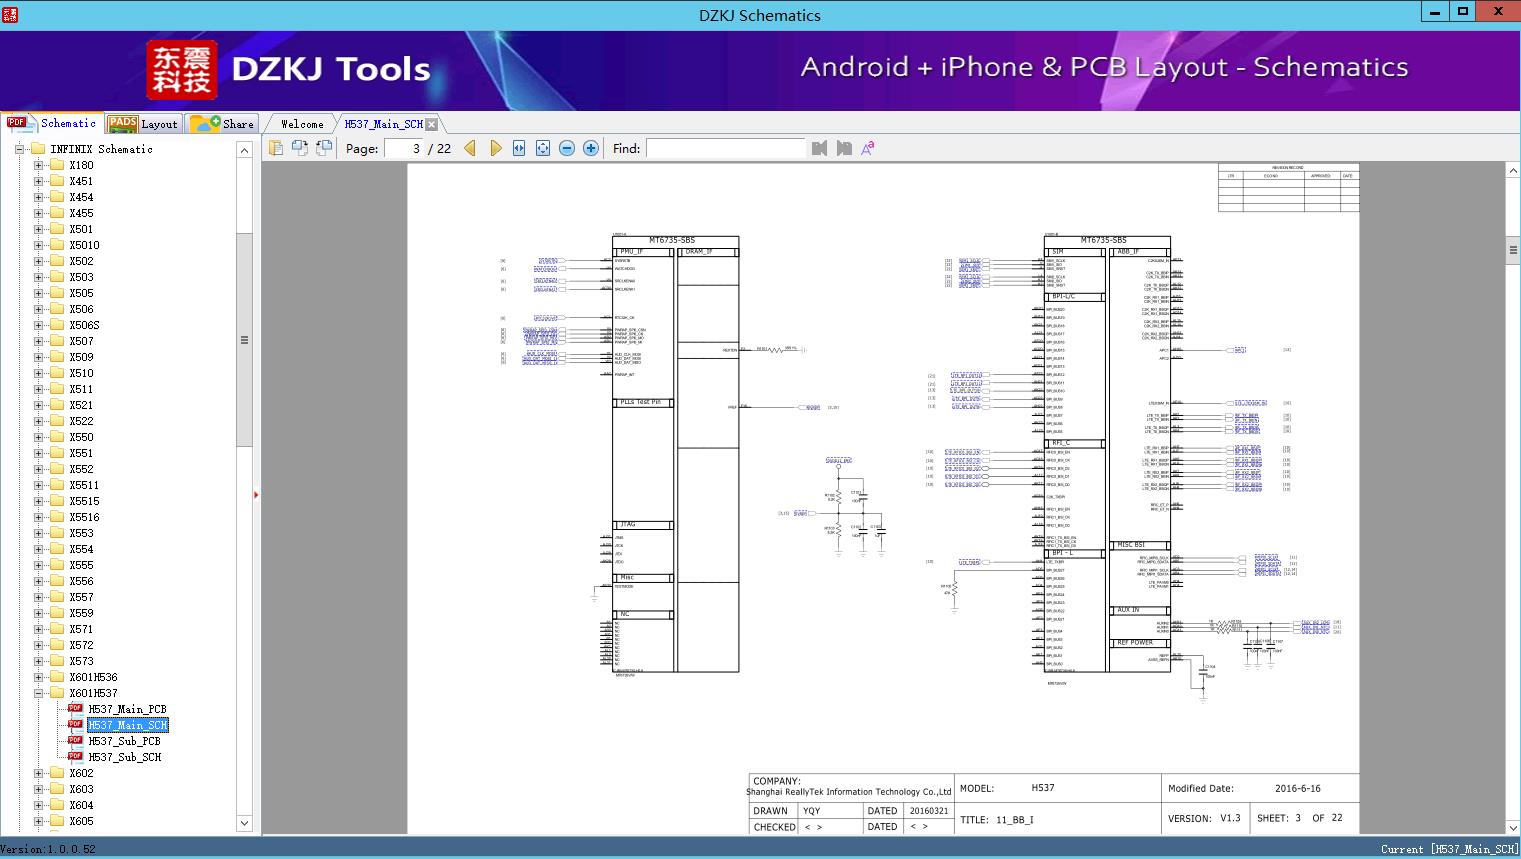Screen dimensions: 1521x859
Task: Zoom in with the plus icon
Action: click(591, 148)
